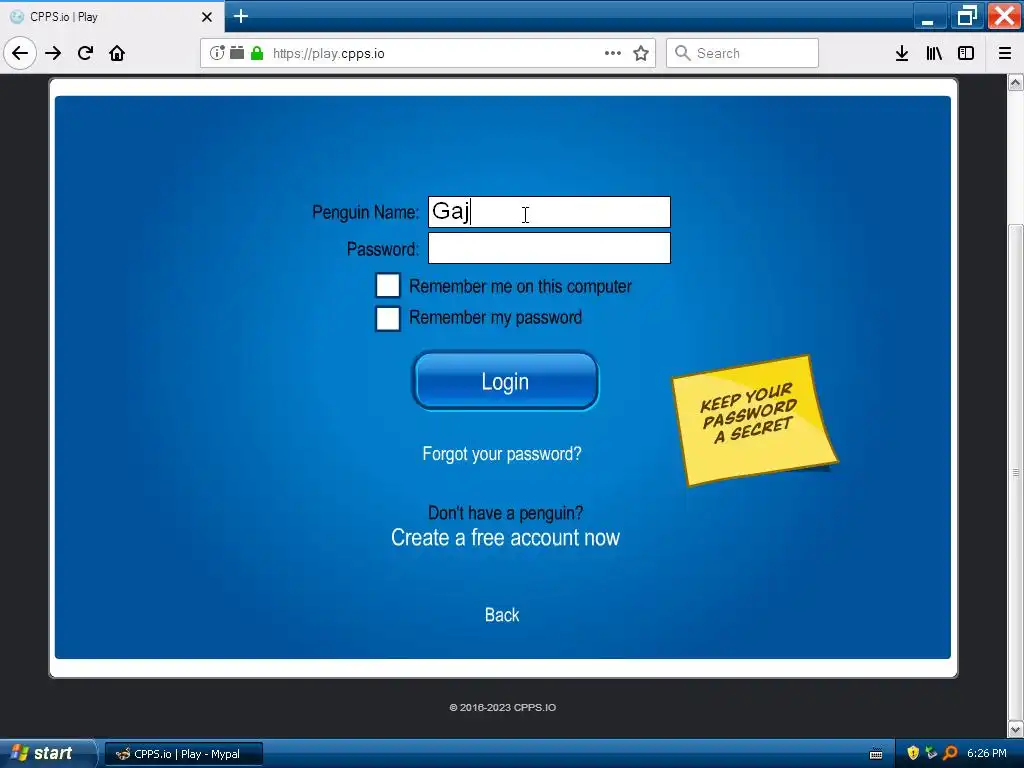Go back with the browser back arrow

[20, 54]
